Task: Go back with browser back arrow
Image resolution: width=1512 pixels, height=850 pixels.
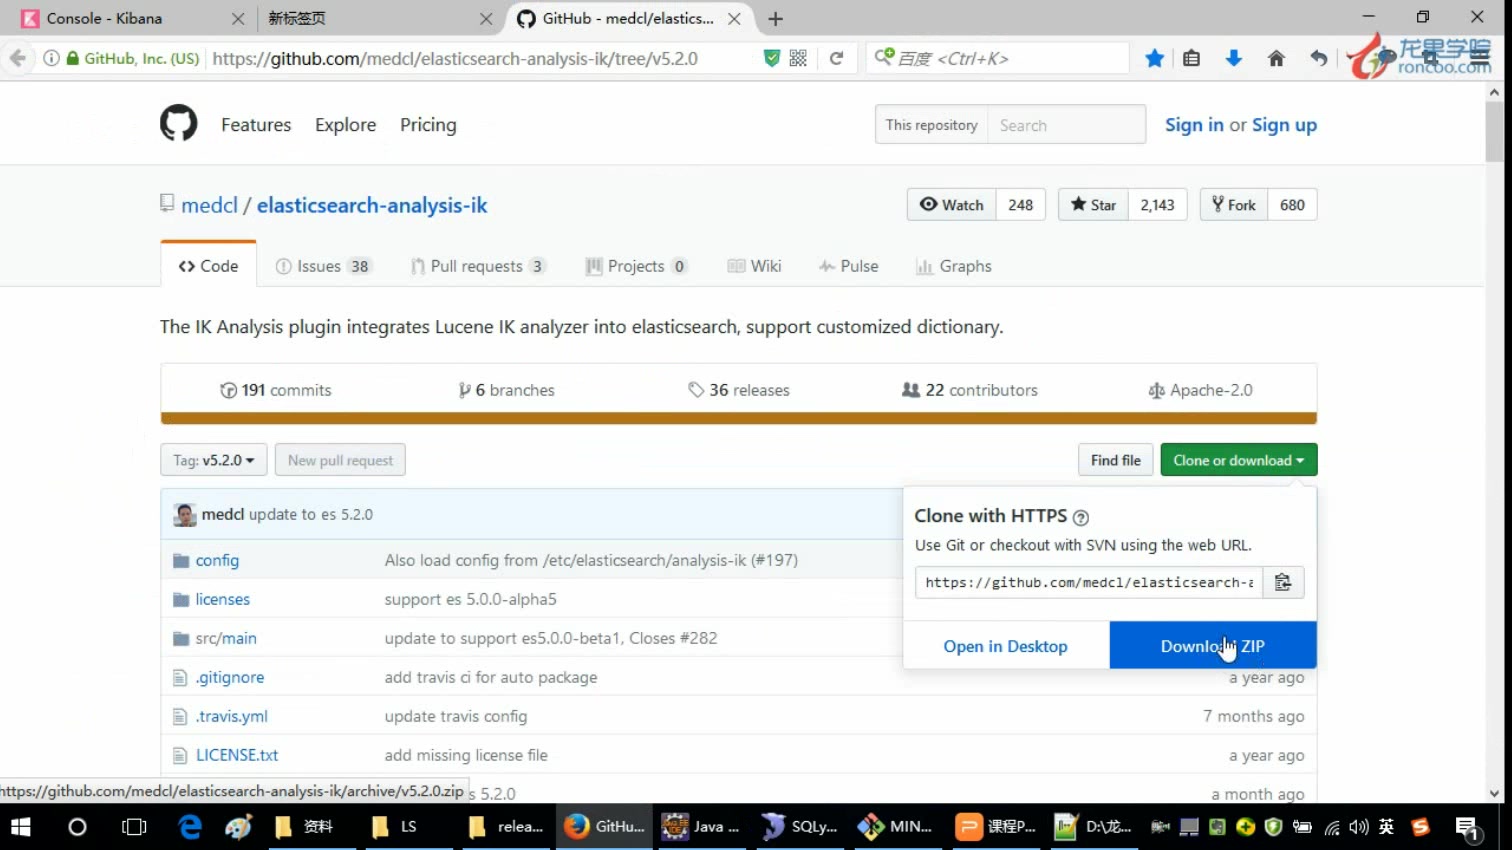Action: tap(18, 58)
